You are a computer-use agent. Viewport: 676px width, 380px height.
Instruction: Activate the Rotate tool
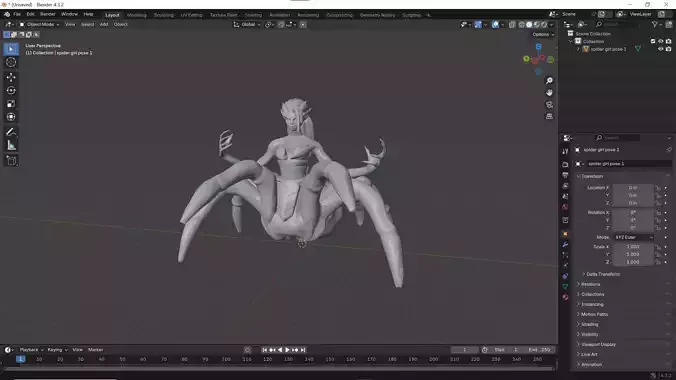coord(11,91)
